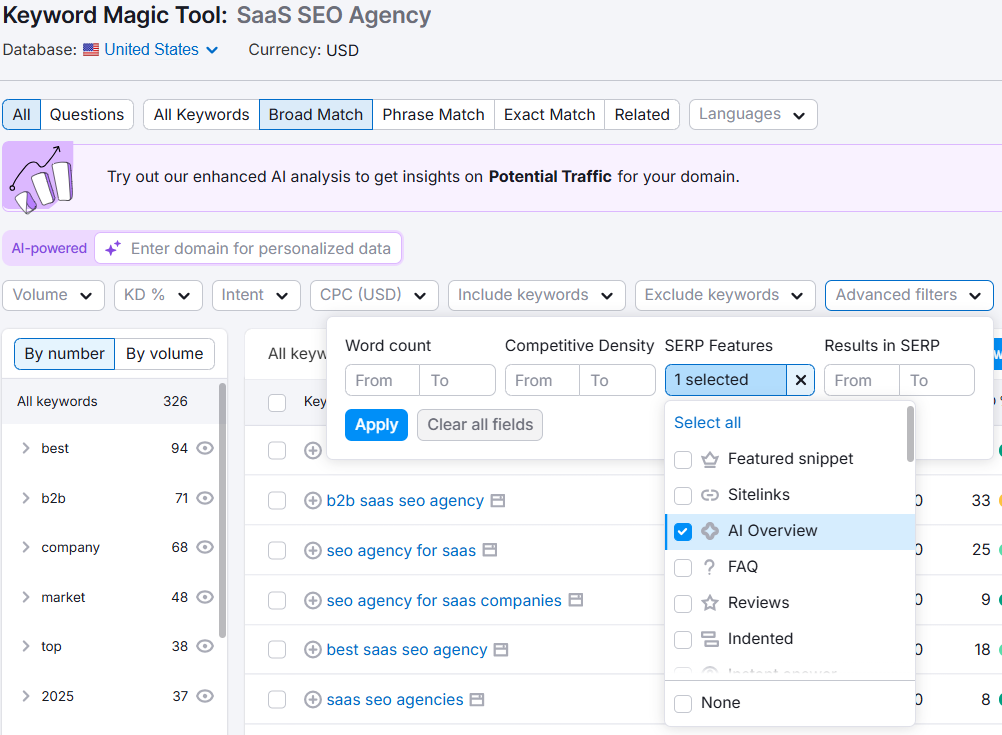Click the SERP icon next to saas seo agencies
This screenshot has height=735, width=1002.
click(x=477, y=700)
